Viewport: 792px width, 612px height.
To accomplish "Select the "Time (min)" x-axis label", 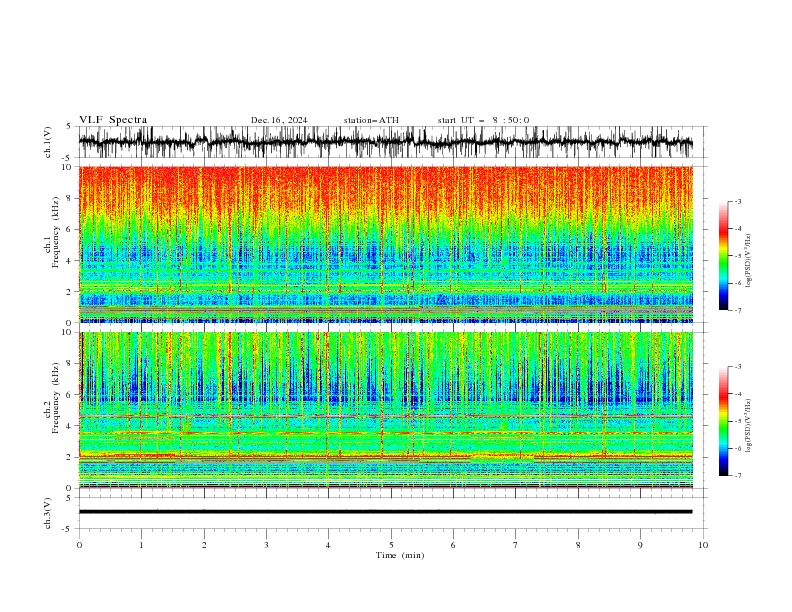I will (400, 555).
